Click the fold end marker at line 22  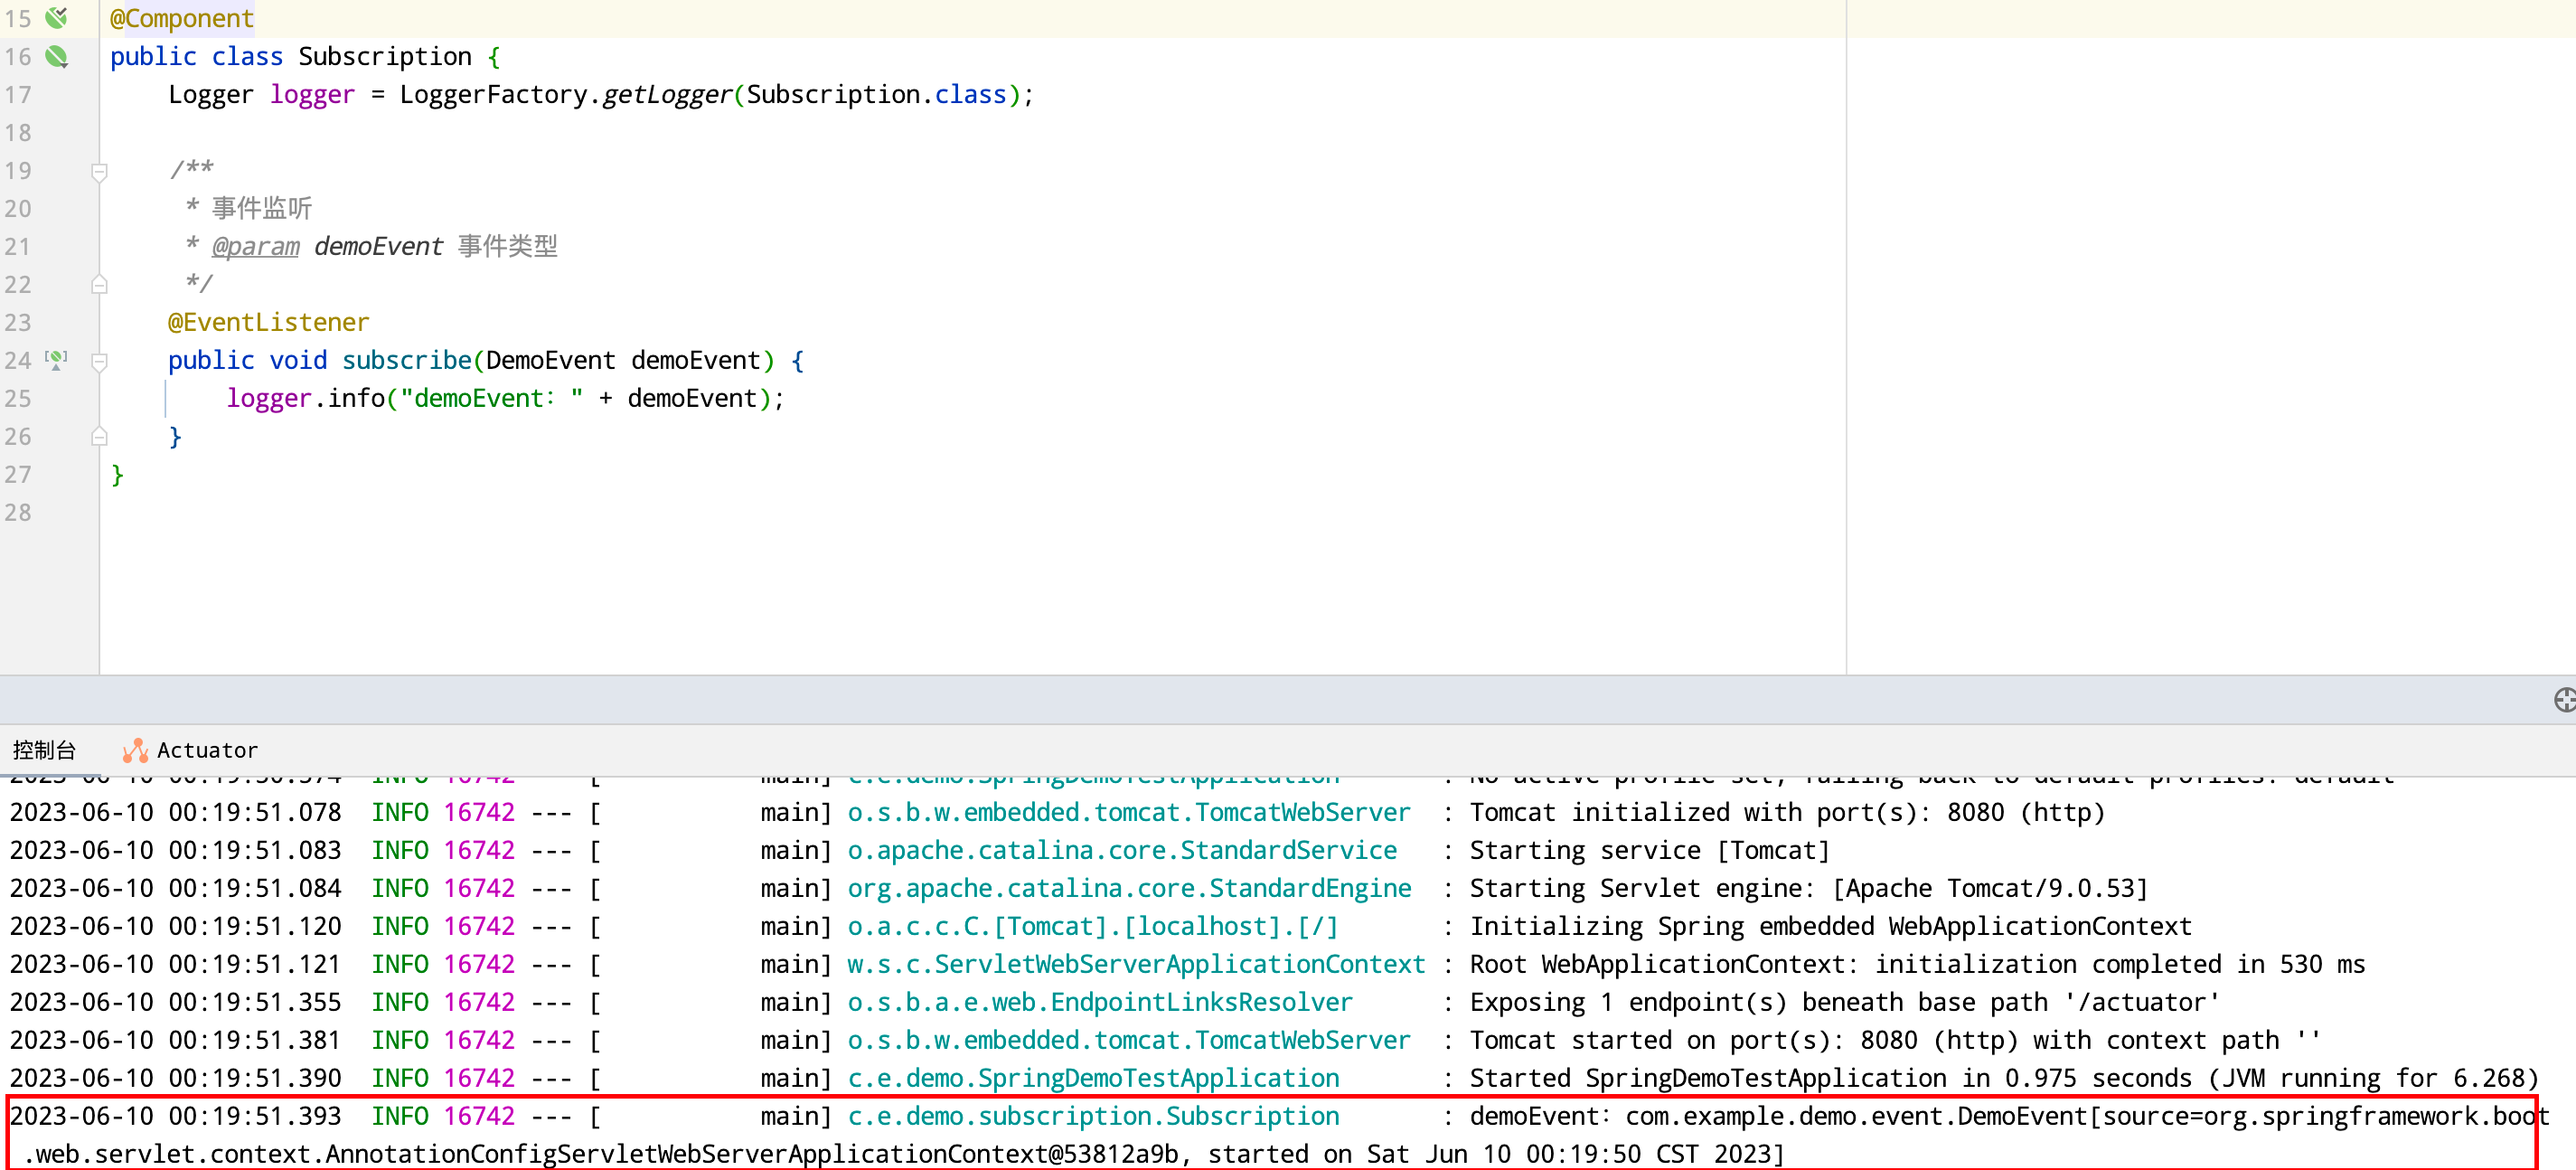[99, 285]
